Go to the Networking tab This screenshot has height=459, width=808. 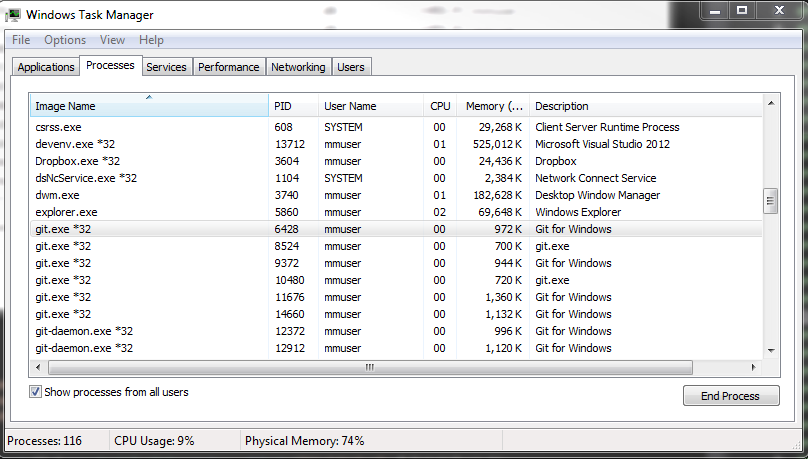(298, 67)
